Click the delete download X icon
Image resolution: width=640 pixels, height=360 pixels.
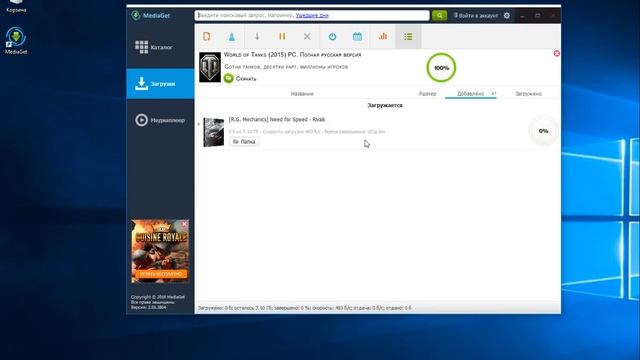(x=307, y=36)
